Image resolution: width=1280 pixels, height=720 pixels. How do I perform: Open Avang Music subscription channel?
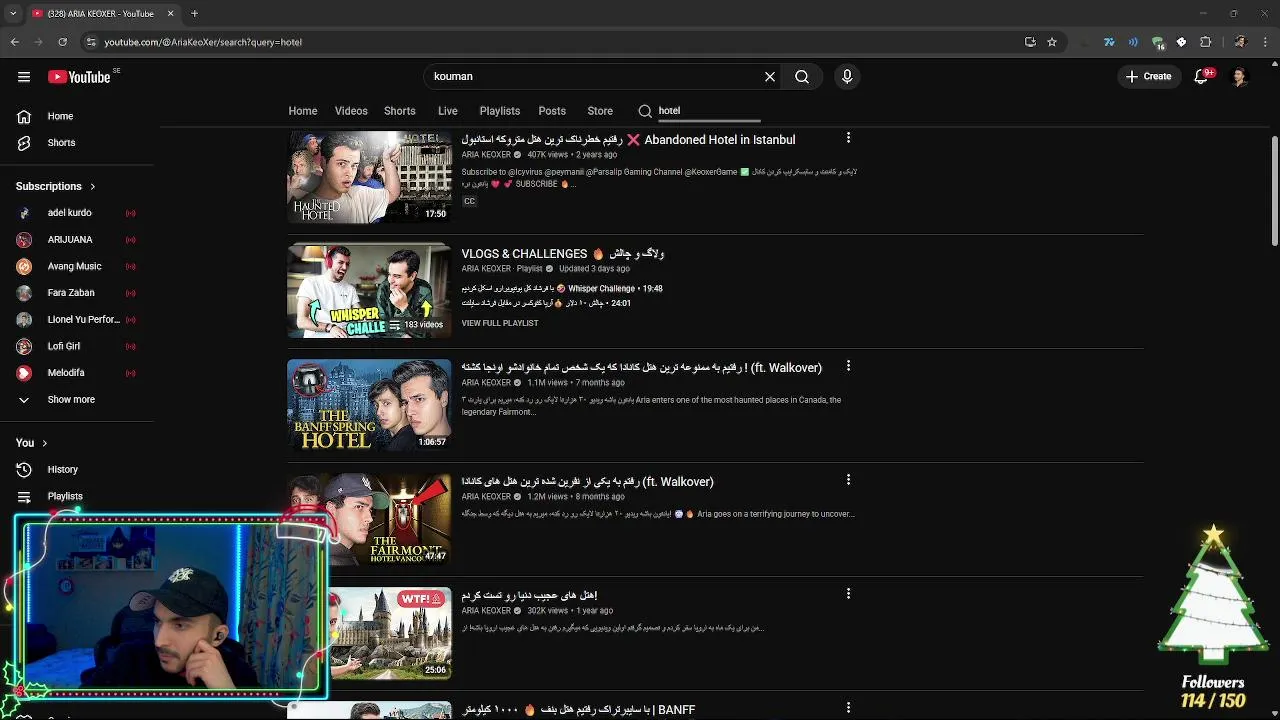coord(77,267)
